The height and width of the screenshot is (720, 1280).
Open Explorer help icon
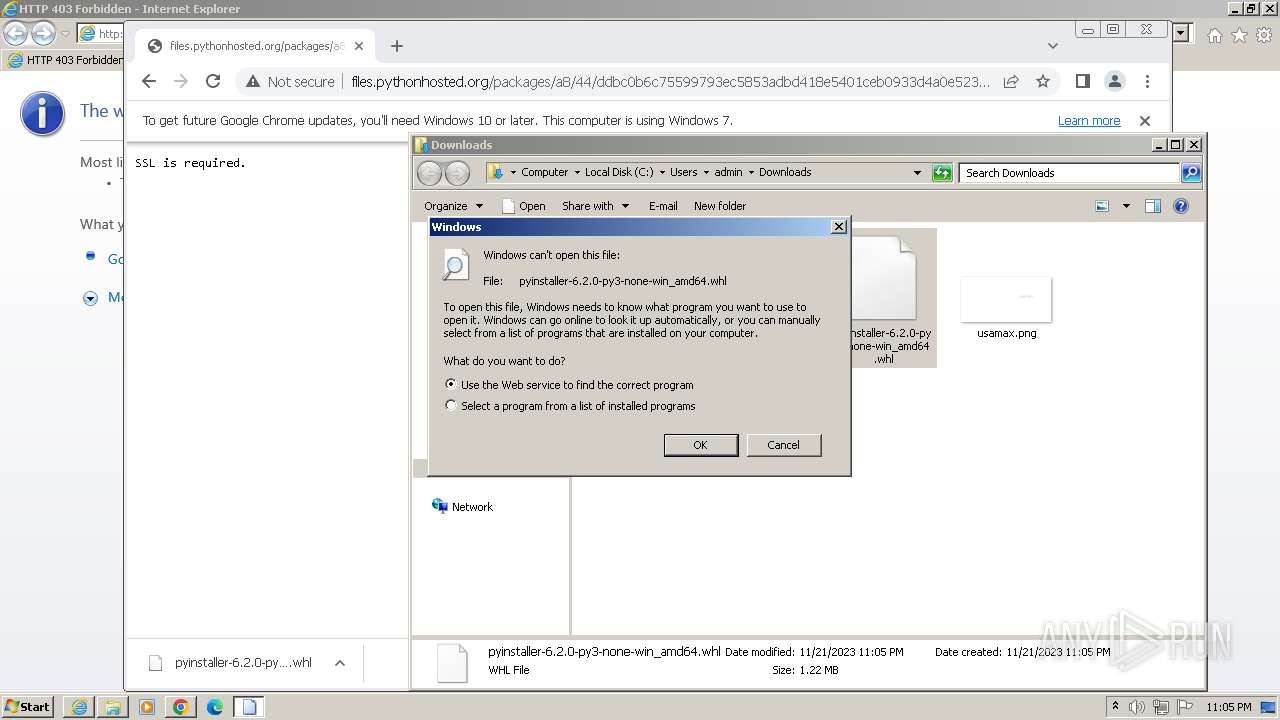[1181, 206]
